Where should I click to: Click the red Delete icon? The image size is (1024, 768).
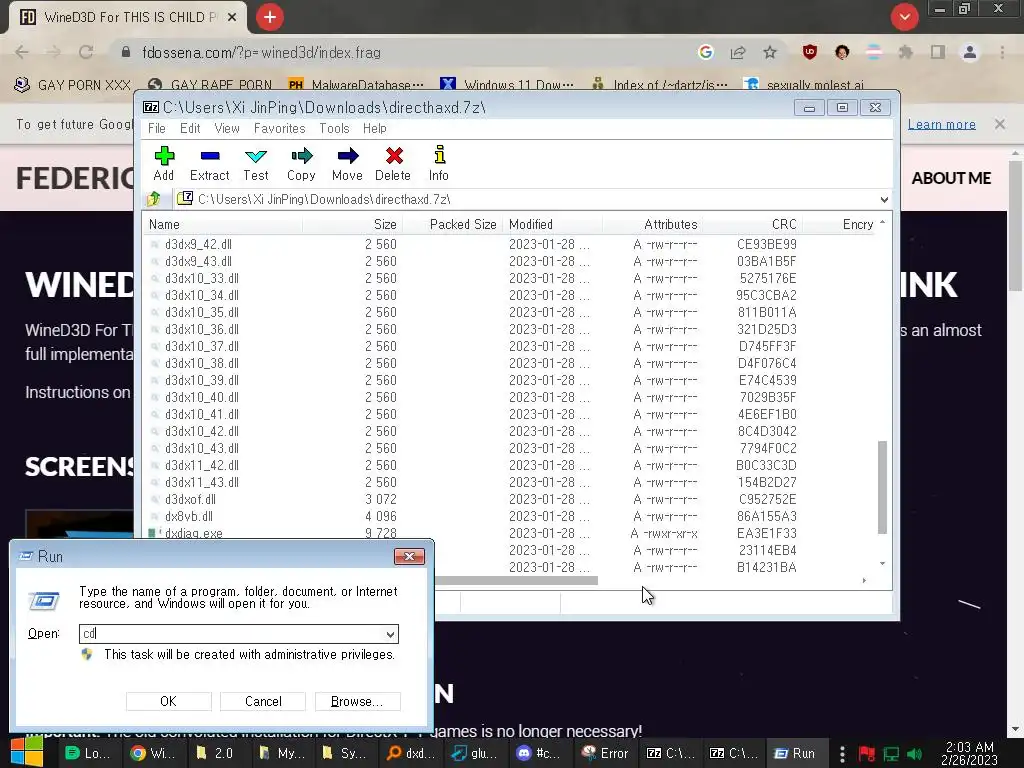[392, 163]
